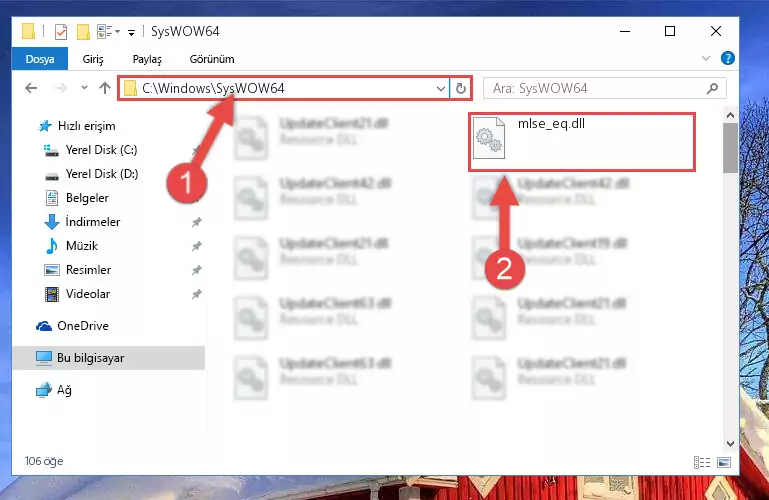Open the view layout icon in title bar
769x500 pixels.
coord(104,32)
